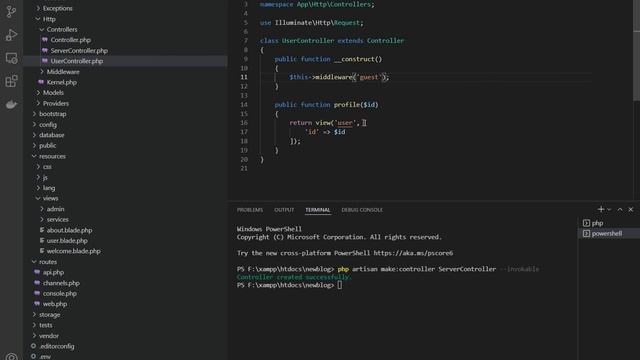Expand the Exceptions folder
The height and width of the screenshot is (360, 640).
(x=58, y=8)
